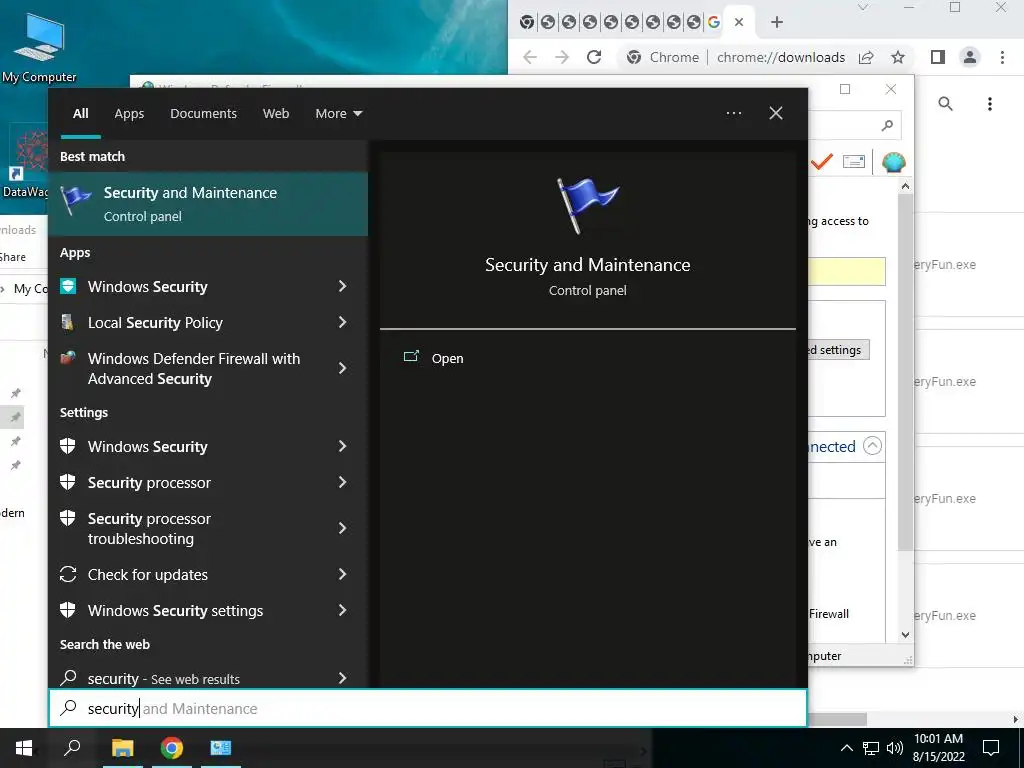Click the taskbar clock and date
Image resolution: width=1024 pixels, height=768 pixels.
tap(938, 748)
